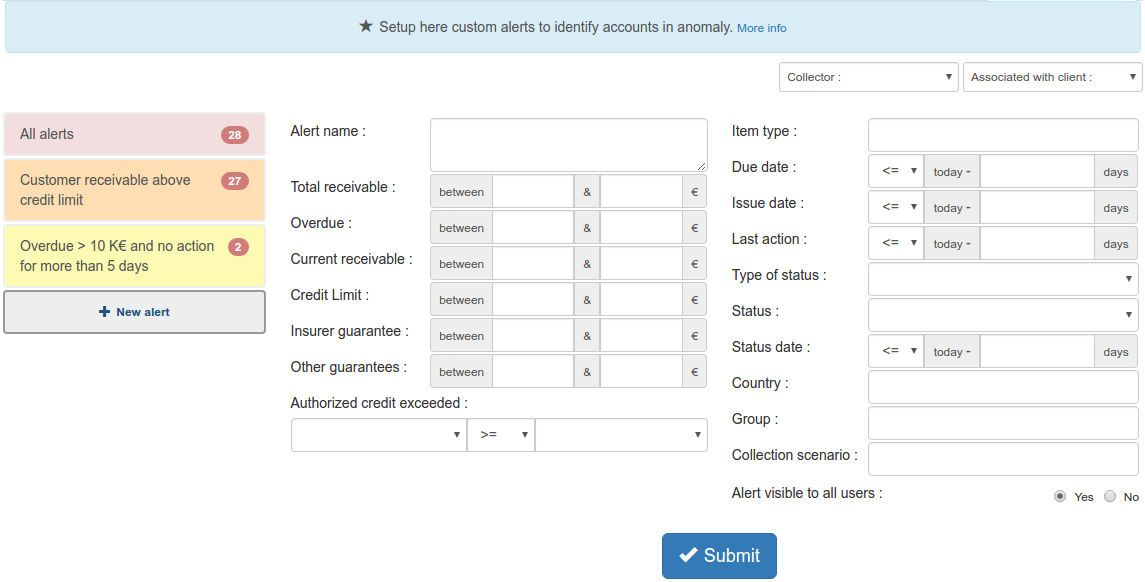Open the More info link
Image resolution: width=1145 pixels, height=582 pixels.
point(761,28)
